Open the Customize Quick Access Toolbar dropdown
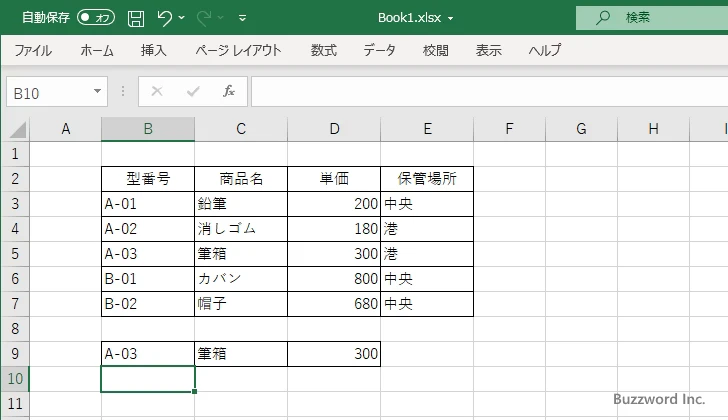The height and width of the screenshot is (420, 728). click(243, 18)
